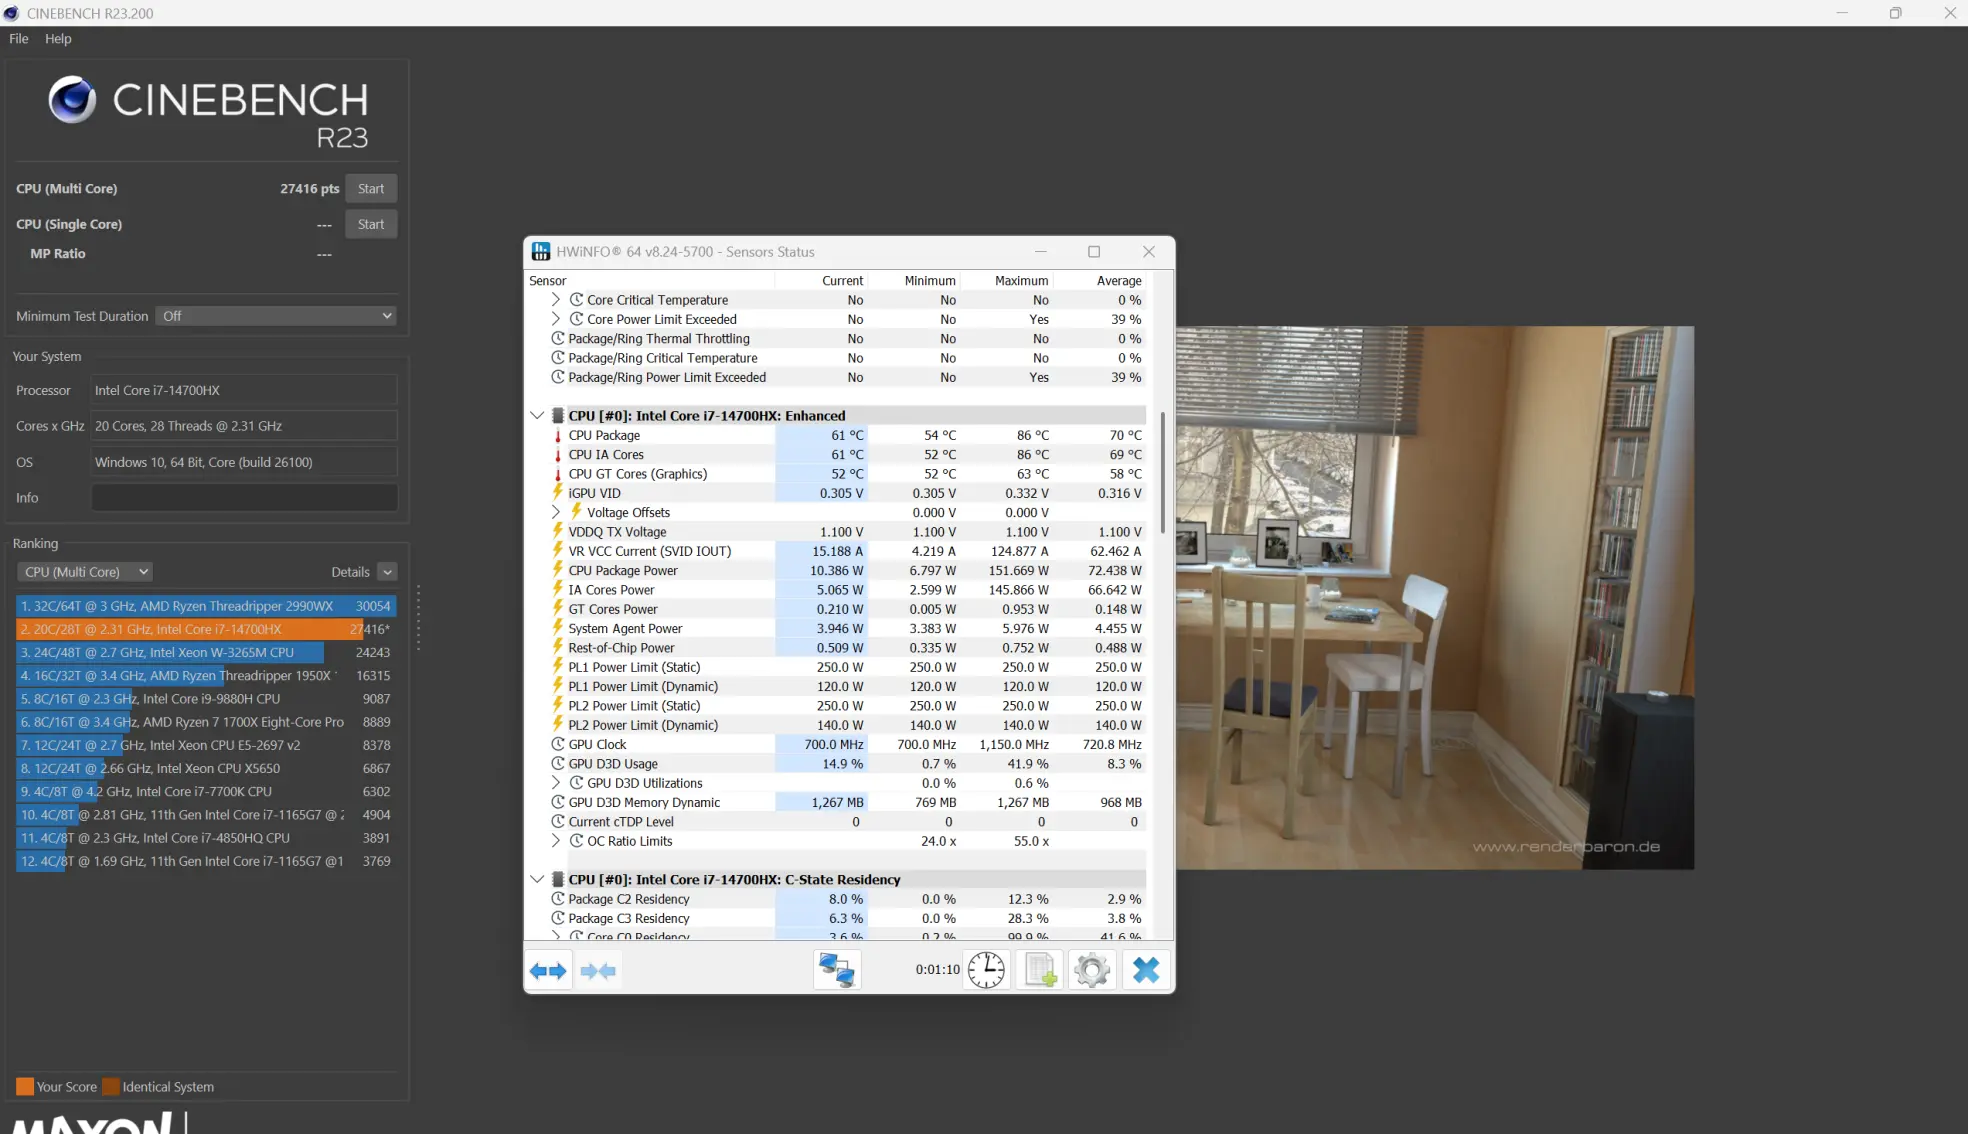
Task: Click the chip icon beside C-State Residency header
Action: tap(558, 880)
